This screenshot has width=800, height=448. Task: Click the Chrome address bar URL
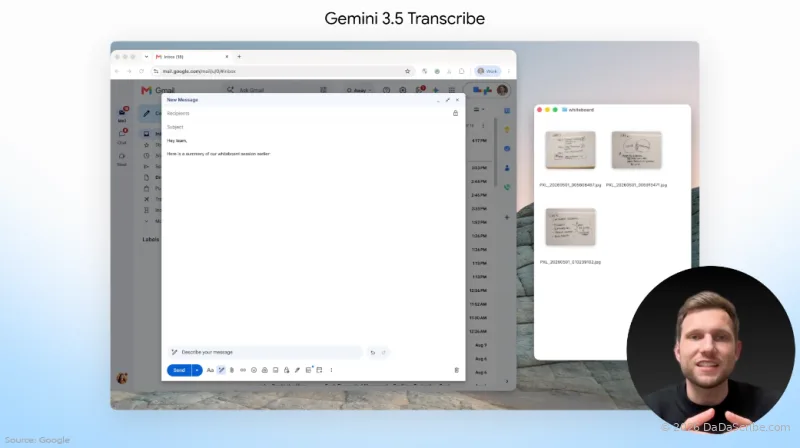(199, 71)
